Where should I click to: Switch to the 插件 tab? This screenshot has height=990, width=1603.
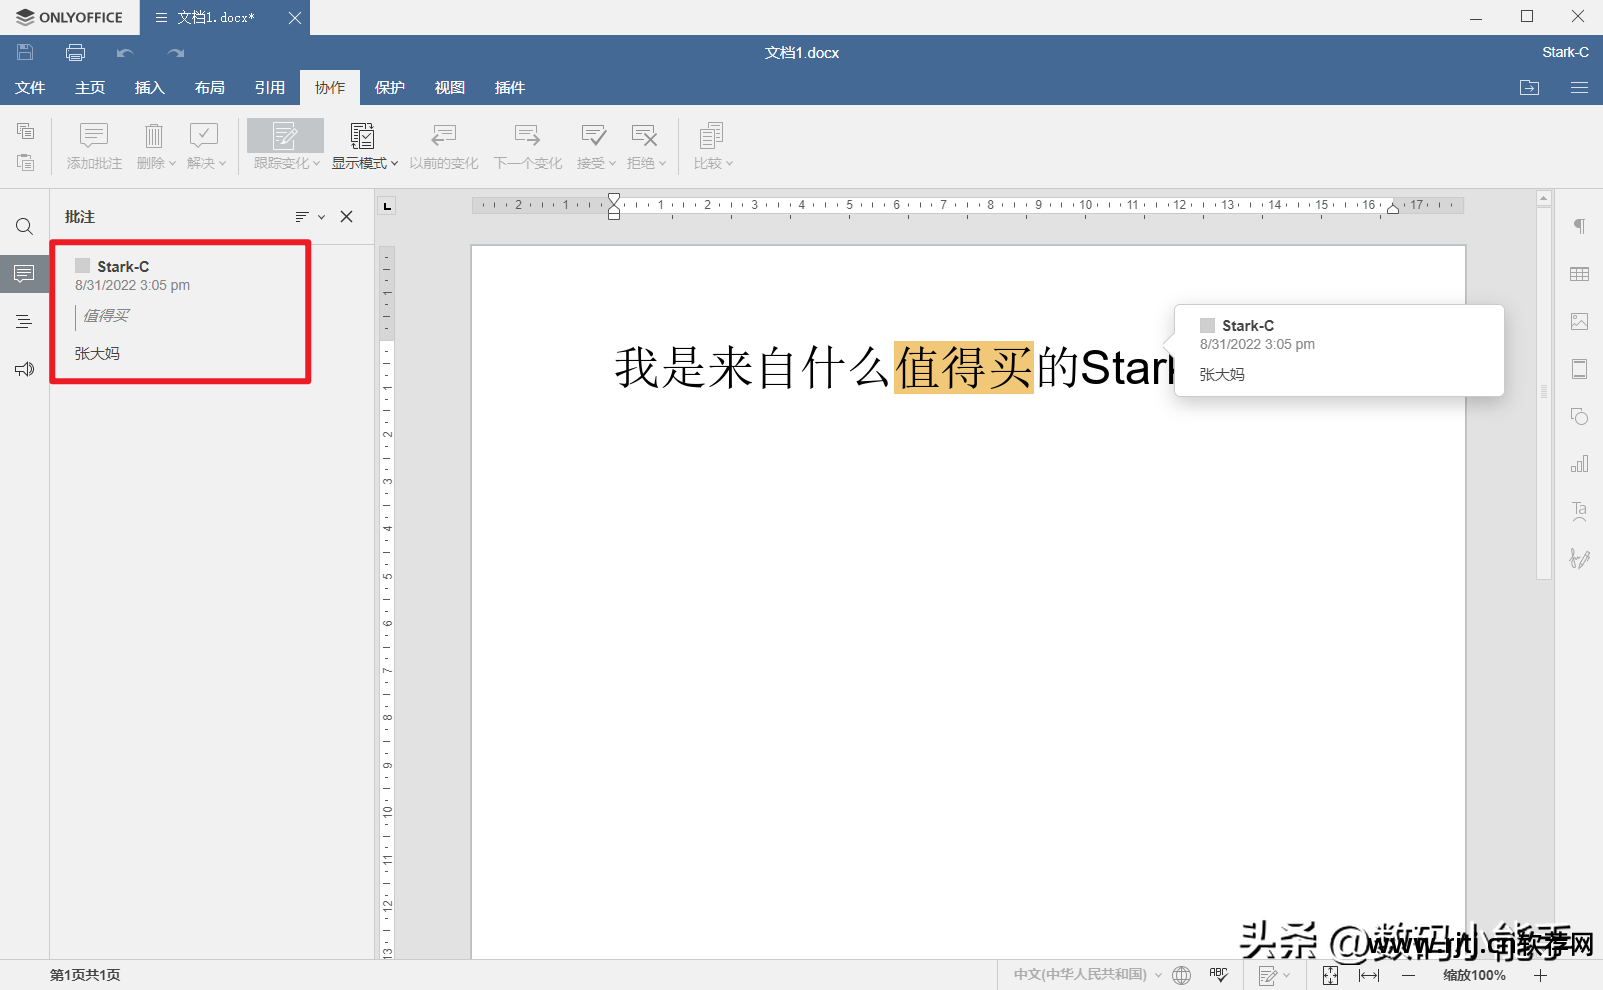point(510,88)
